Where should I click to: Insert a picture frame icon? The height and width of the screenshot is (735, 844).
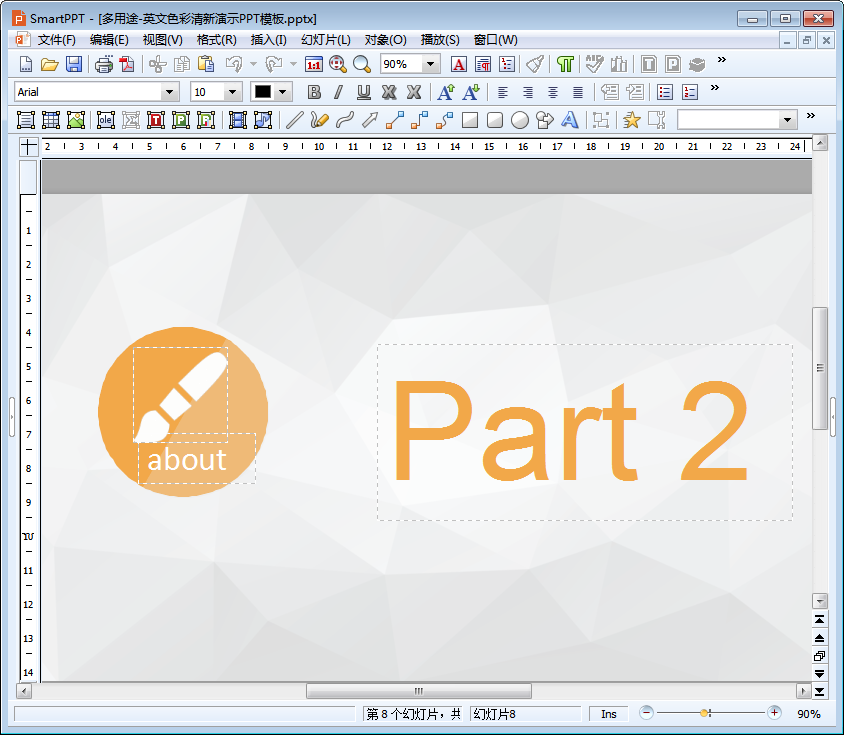coord(76,120)
